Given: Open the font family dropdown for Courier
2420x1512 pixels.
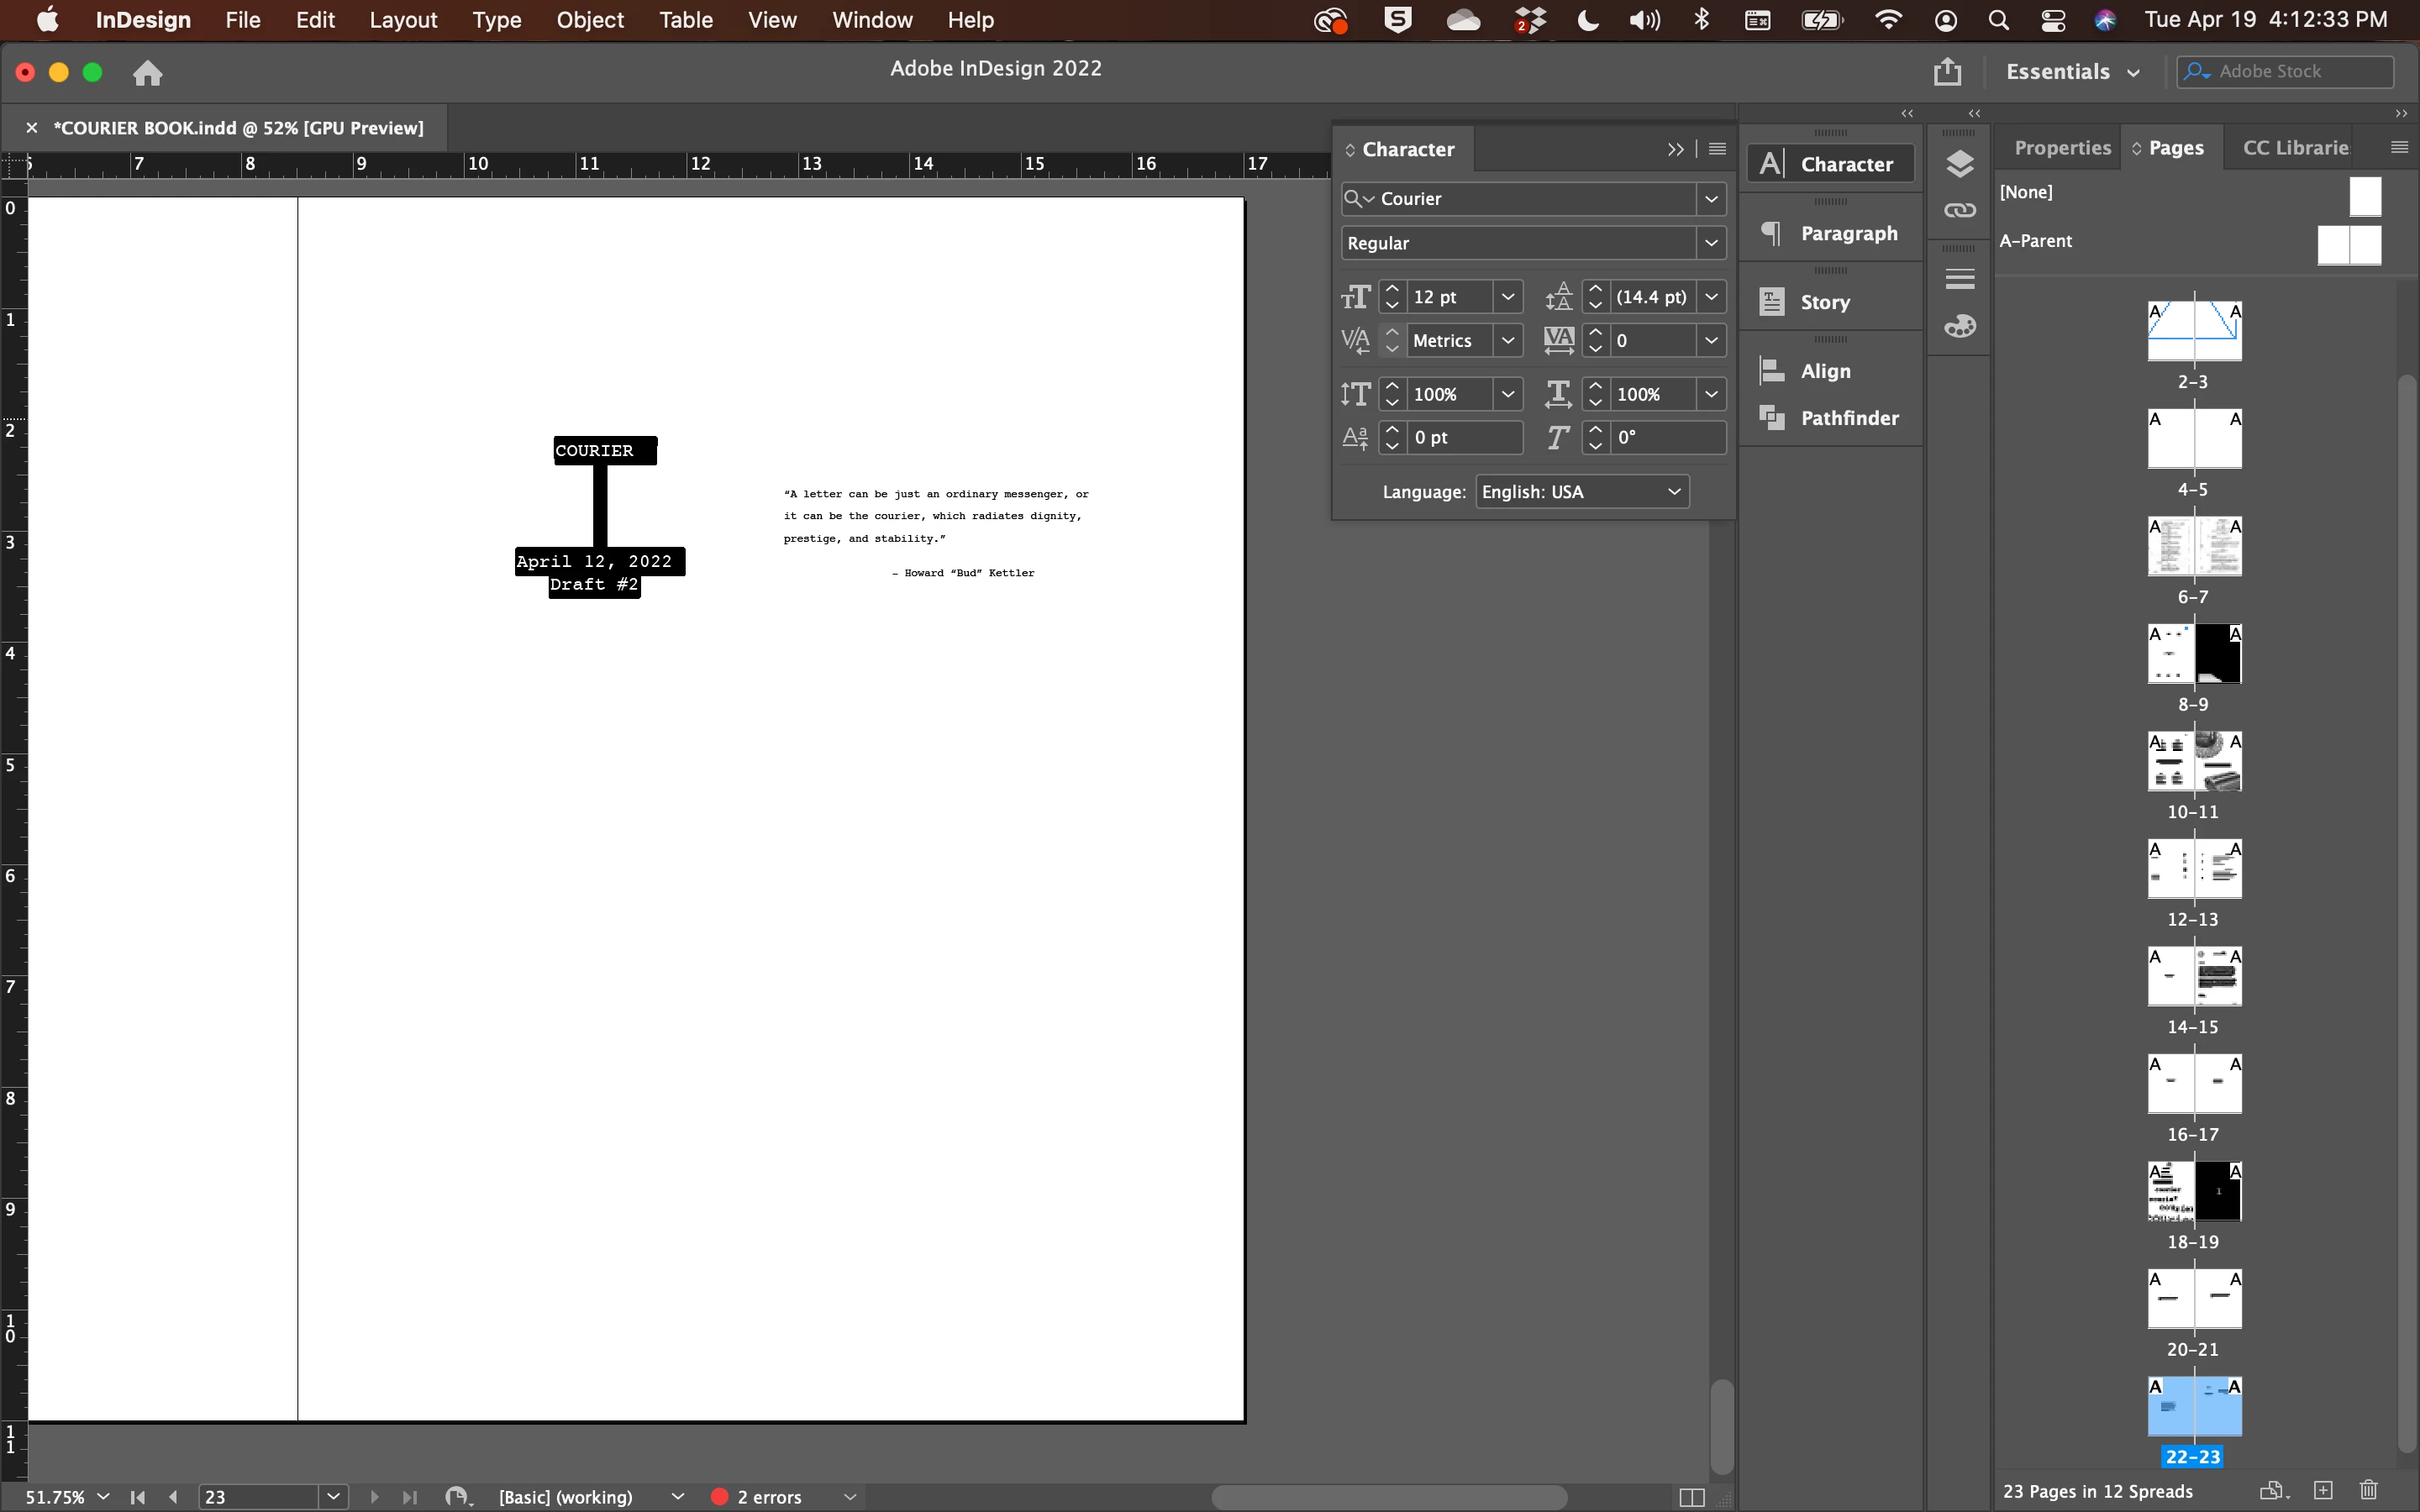Looking at the screenshot, I should click(x=1711, y=199).
